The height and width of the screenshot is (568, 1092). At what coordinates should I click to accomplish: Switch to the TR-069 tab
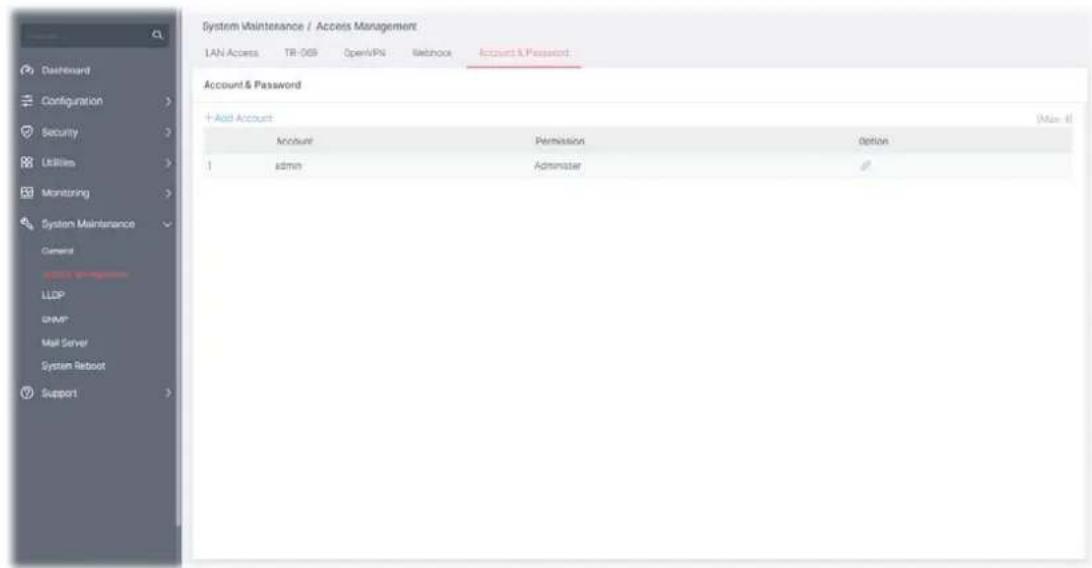(x=300, y=53)
